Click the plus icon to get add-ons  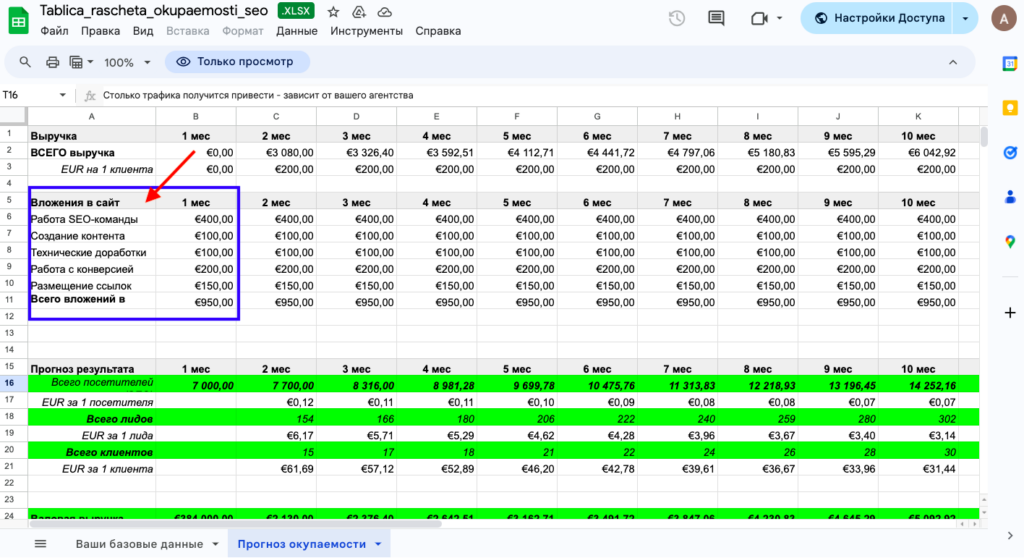click(x=1009, y=313)
